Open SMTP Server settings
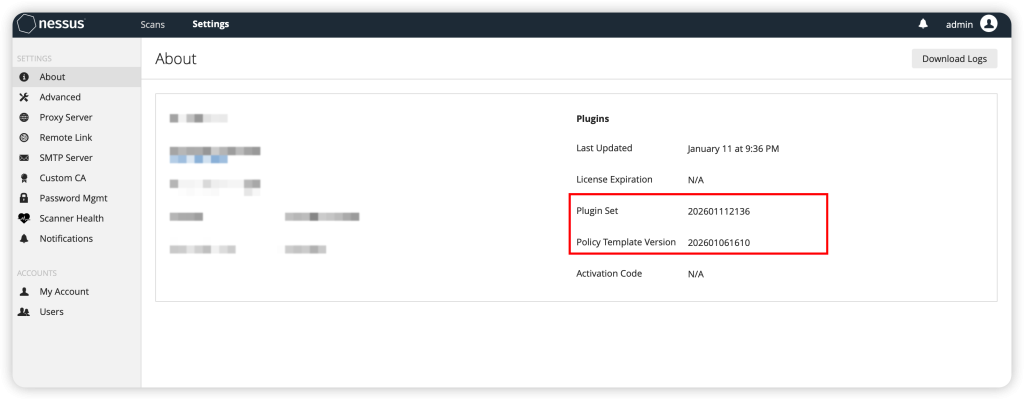 pyautogui.click(x=76, y=158)
